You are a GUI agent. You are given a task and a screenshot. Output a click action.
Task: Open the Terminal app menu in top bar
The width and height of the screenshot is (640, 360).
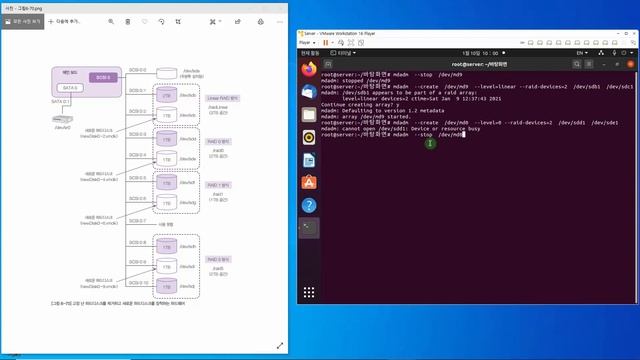pyautogui.click(x=343, y=53)
